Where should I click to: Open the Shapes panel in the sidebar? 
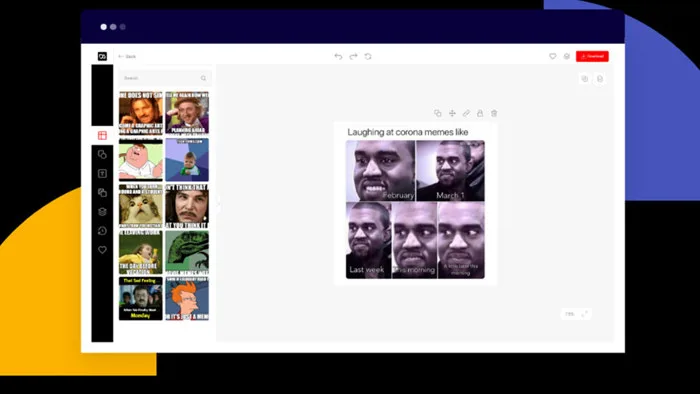(102, 154)
